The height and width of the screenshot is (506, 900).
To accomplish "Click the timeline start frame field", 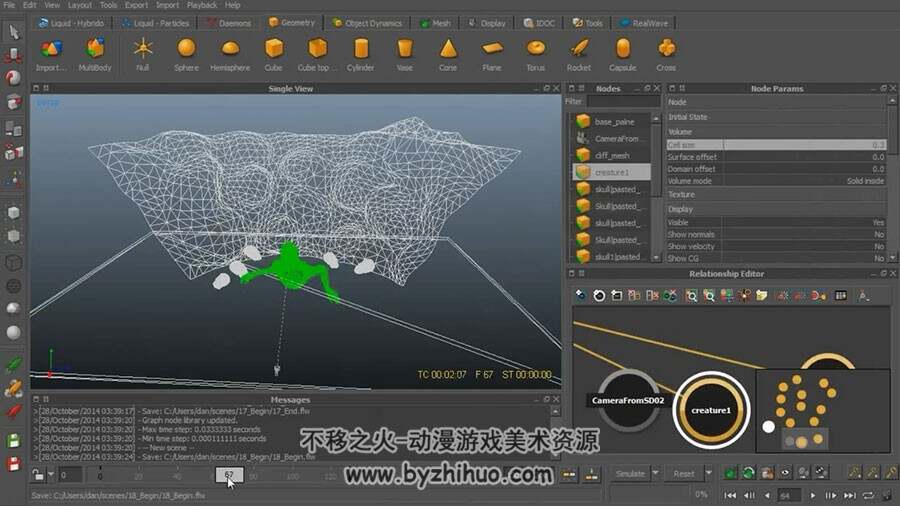I will (71, 475).
